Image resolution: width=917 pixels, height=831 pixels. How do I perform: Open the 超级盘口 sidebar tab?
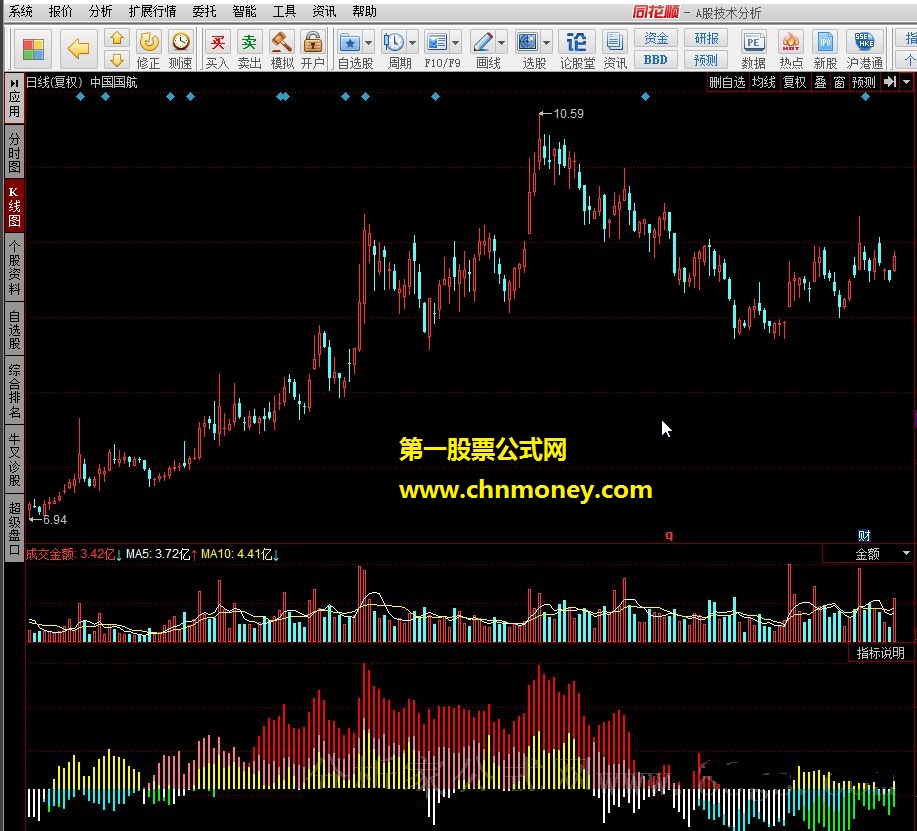pyautogui.click(x=14, y=529)
